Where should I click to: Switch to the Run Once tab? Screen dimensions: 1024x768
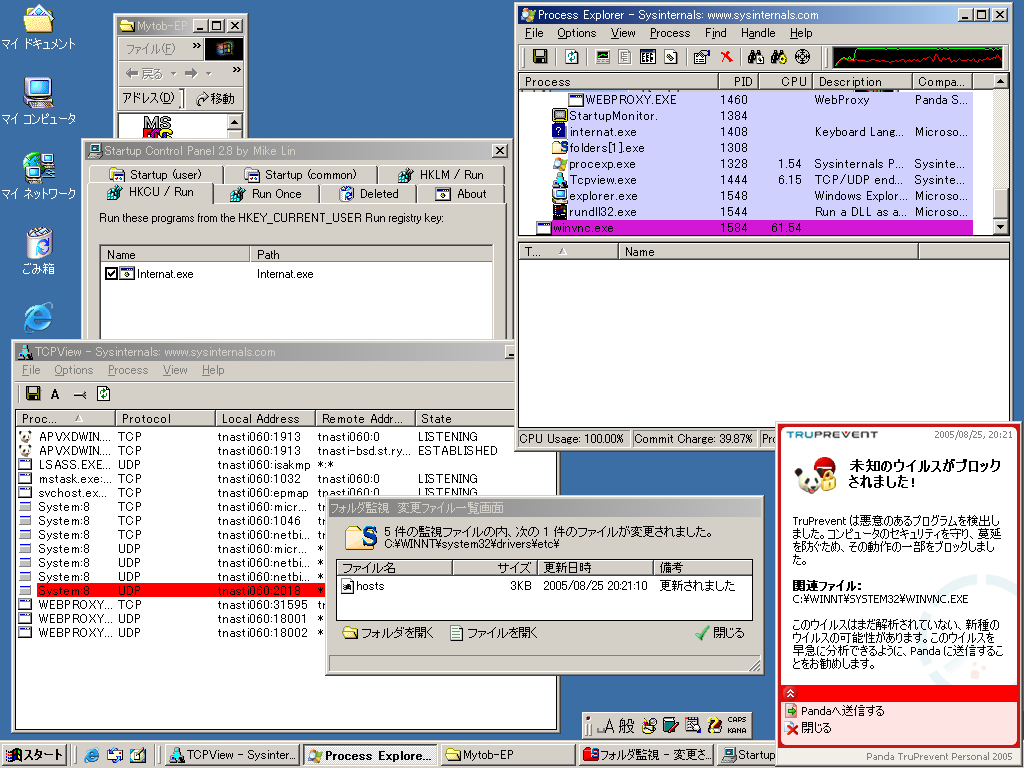[266, 194]
